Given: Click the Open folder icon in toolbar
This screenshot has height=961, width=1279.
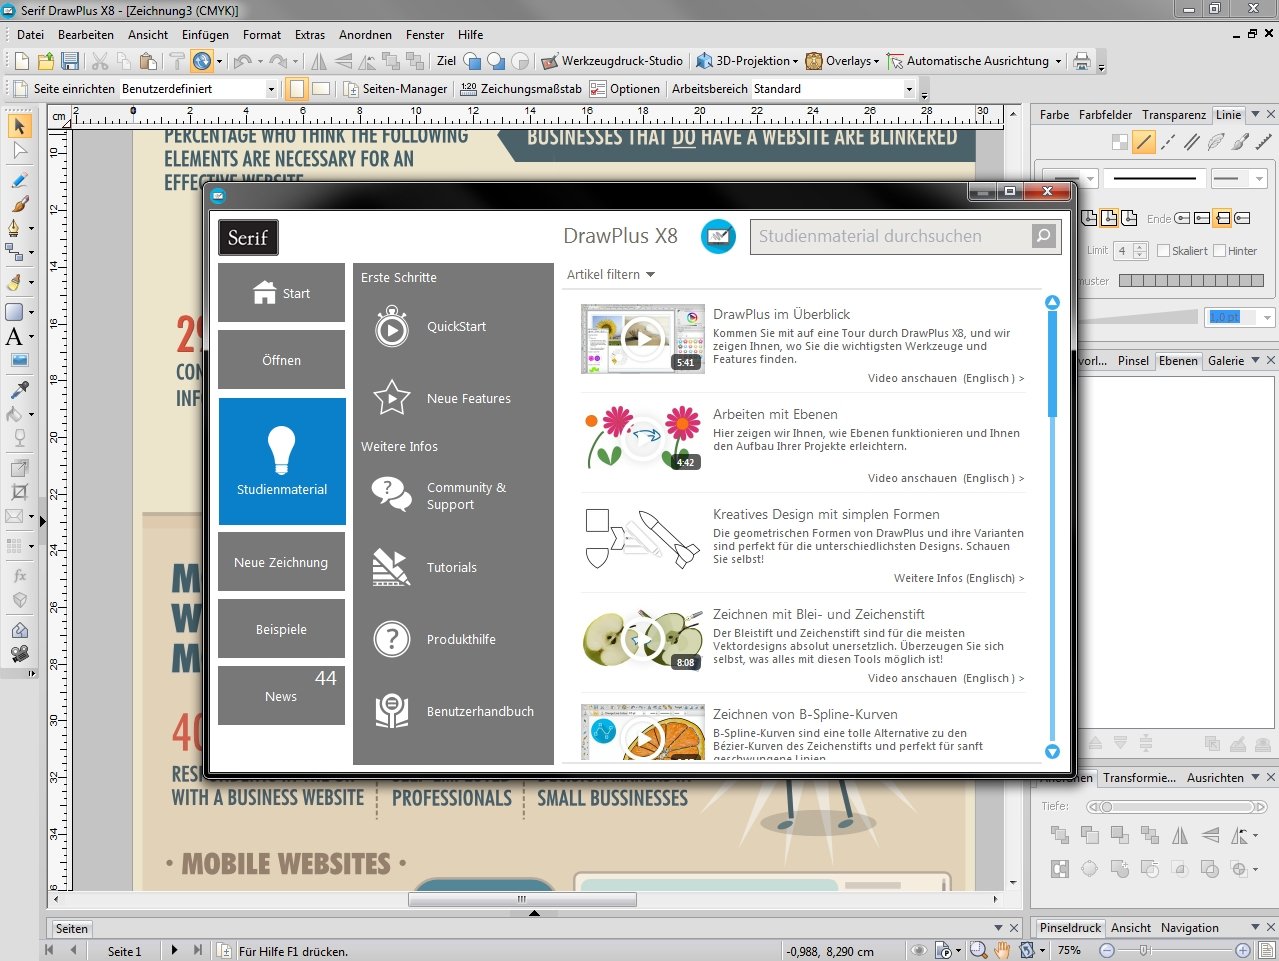Looking at the screenshot, I should (x=46, y=61).
